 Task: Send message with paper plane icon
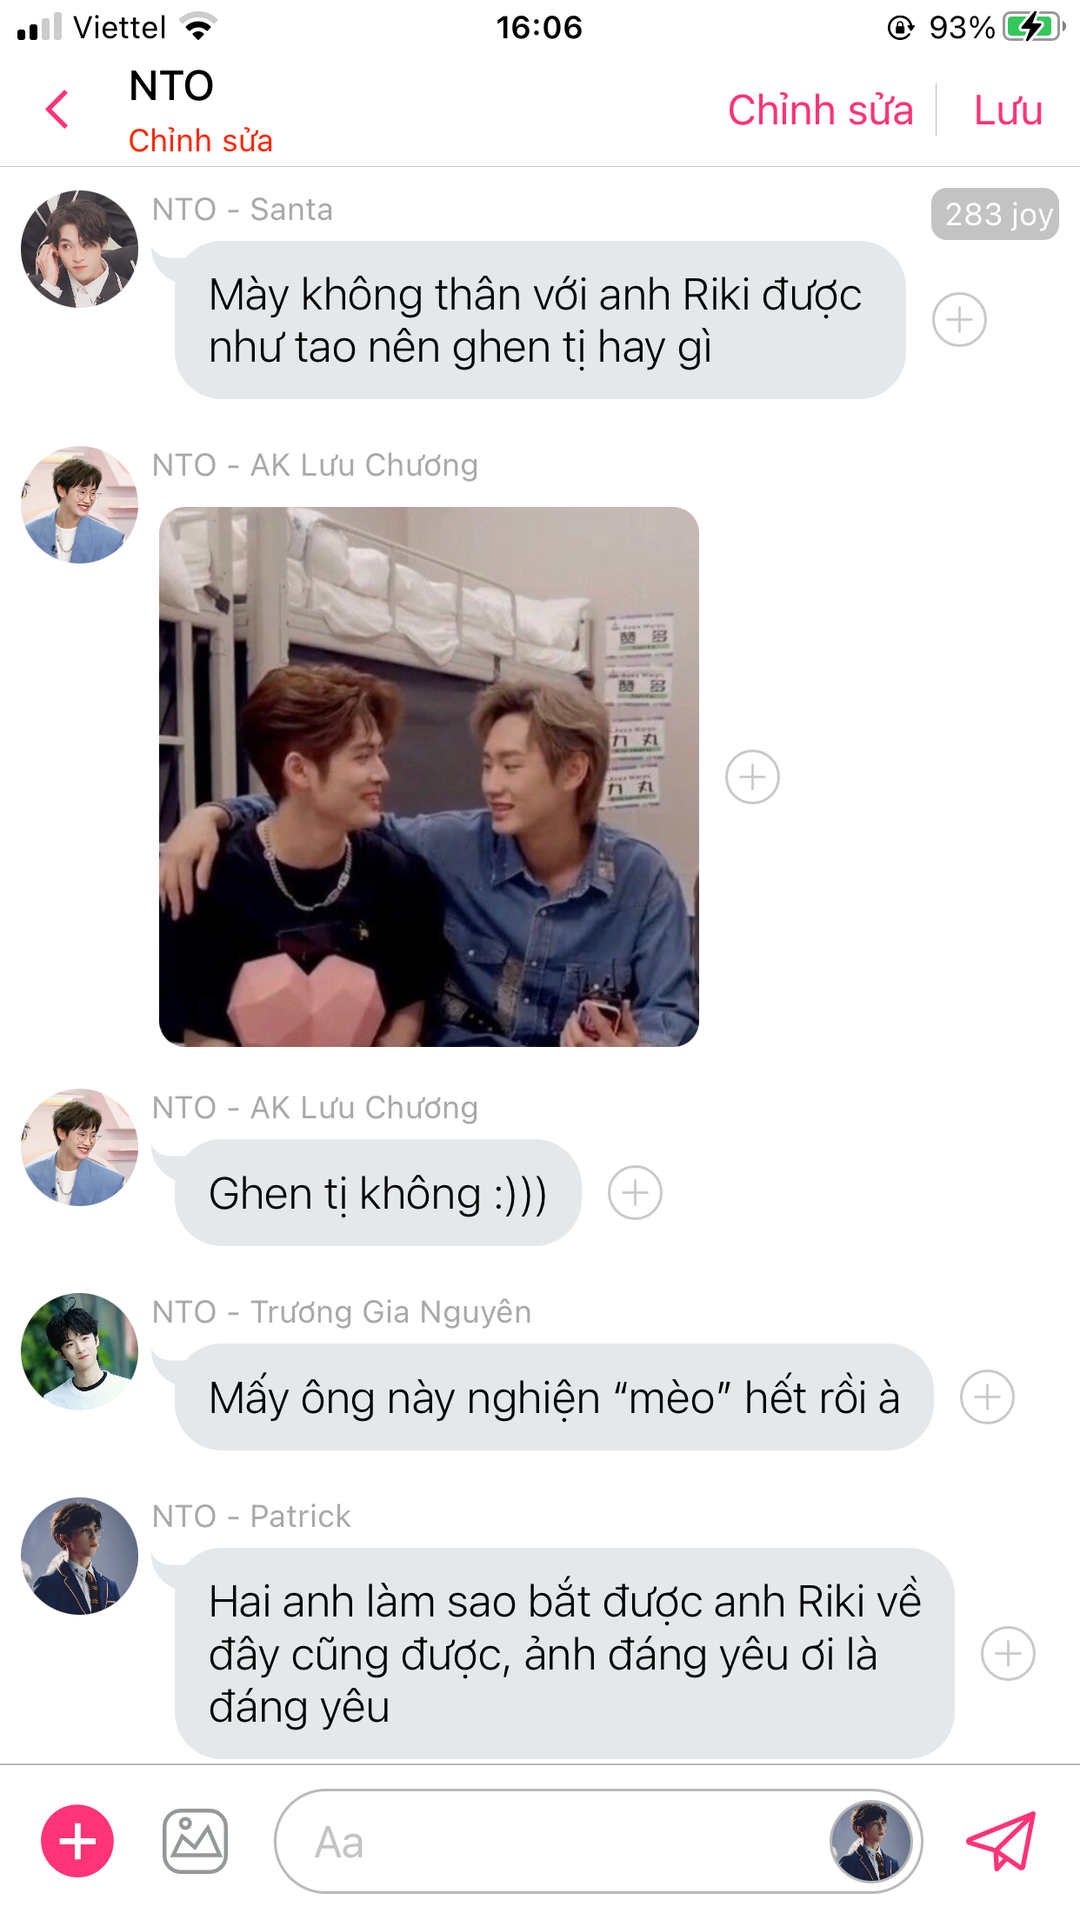pyautogui.click(x=1001, y=1841)
